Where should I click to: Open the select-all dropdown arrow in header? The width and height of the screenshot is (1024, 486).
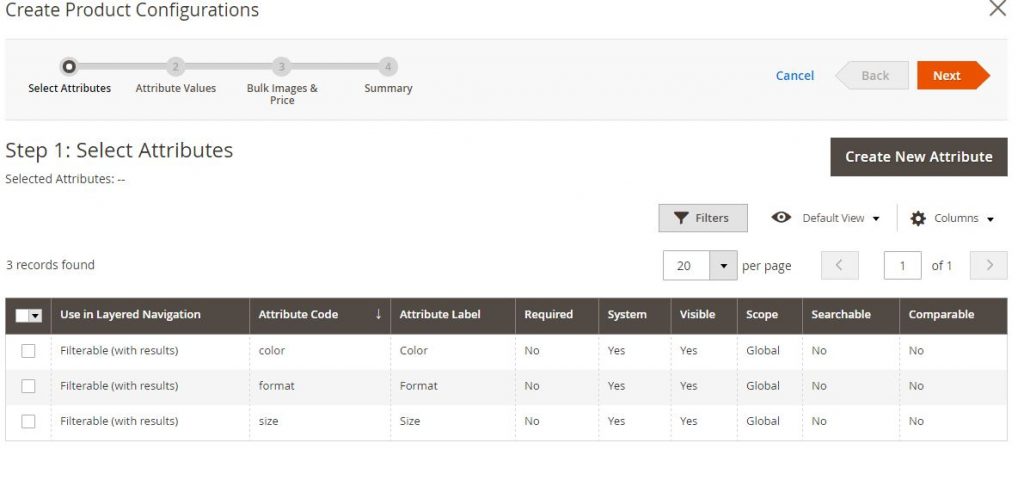click(36, 316)
